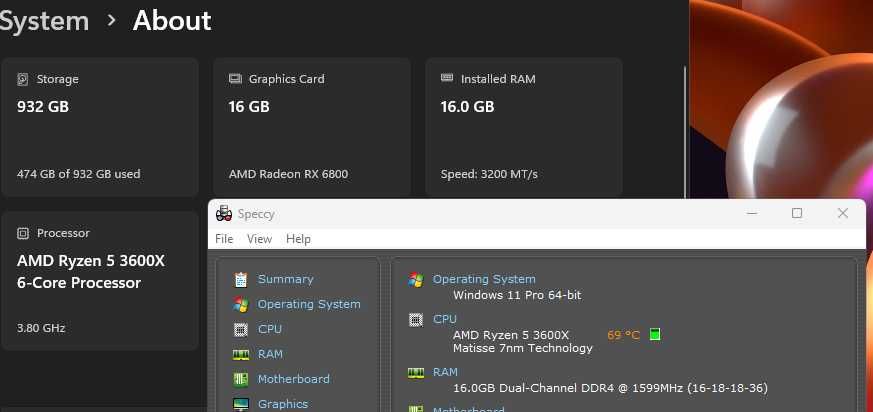Viewport: 873px width, 412px height.
Task: Select Motherboard in Speccy sidebar
Action: (293, 379)
